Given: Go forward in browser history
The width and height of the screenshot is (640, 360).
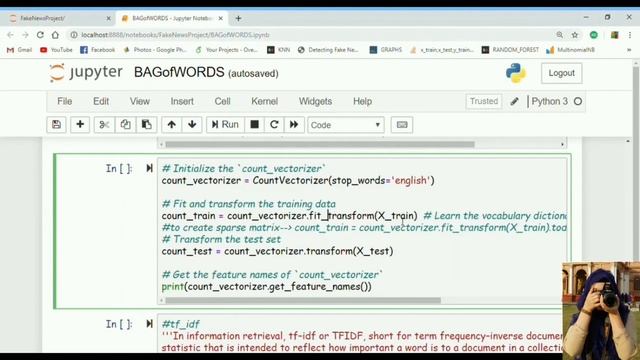Looking at the screenshot, I should coord(25,35).
